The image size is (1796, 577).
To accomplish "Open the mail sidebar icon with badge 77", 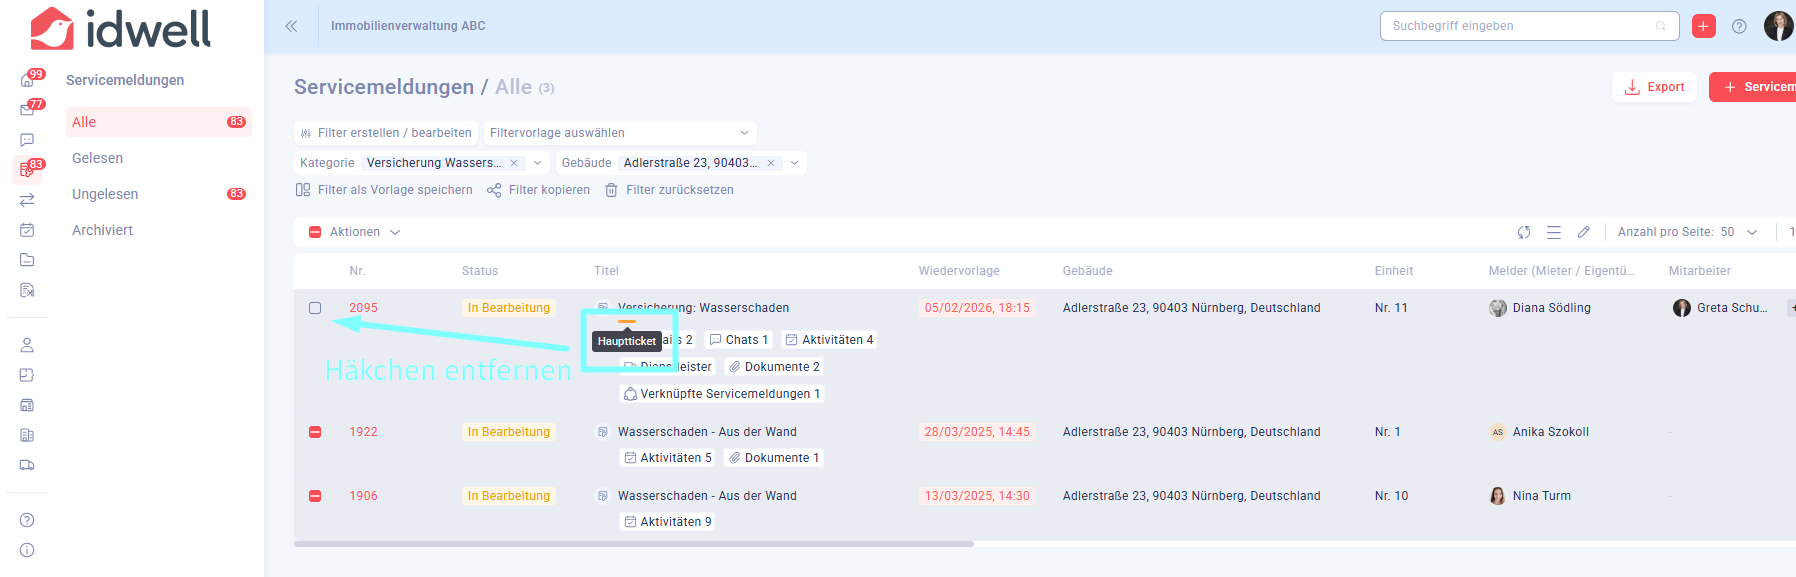I will click(27, 110).
